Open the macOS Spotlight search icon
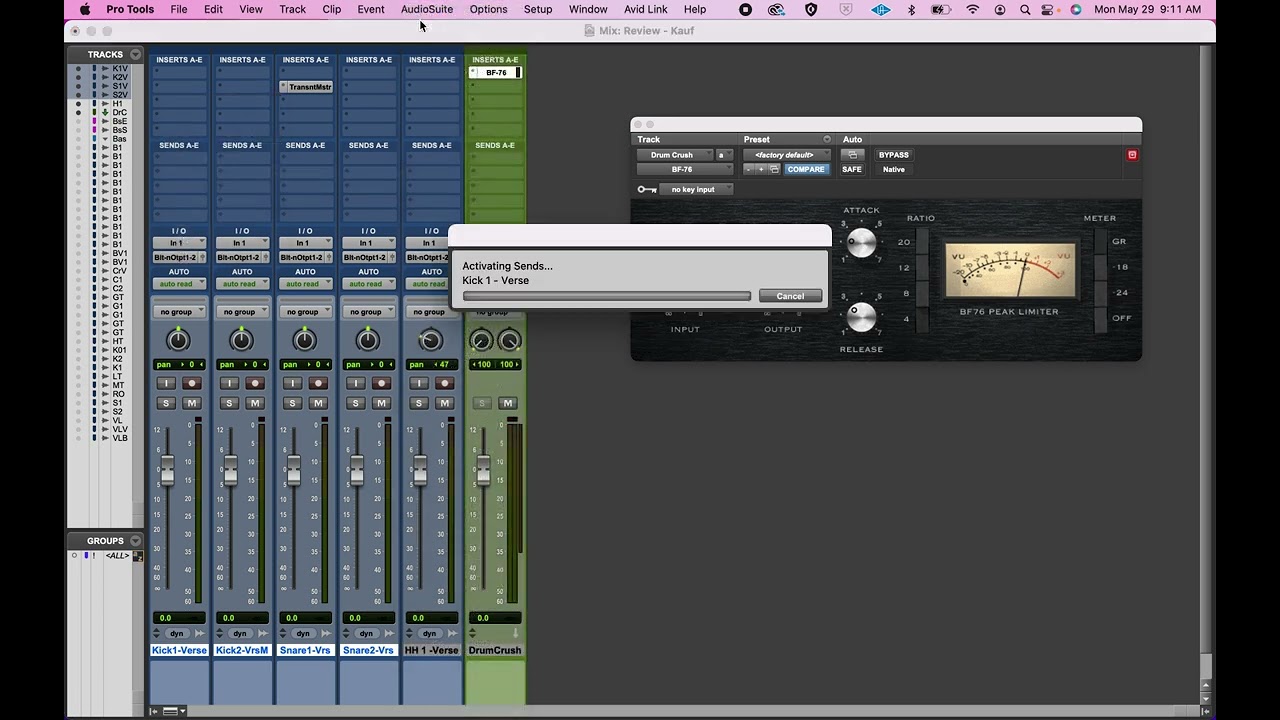Viewport: 1280px width, 720px height. [x=1025, y=9]
